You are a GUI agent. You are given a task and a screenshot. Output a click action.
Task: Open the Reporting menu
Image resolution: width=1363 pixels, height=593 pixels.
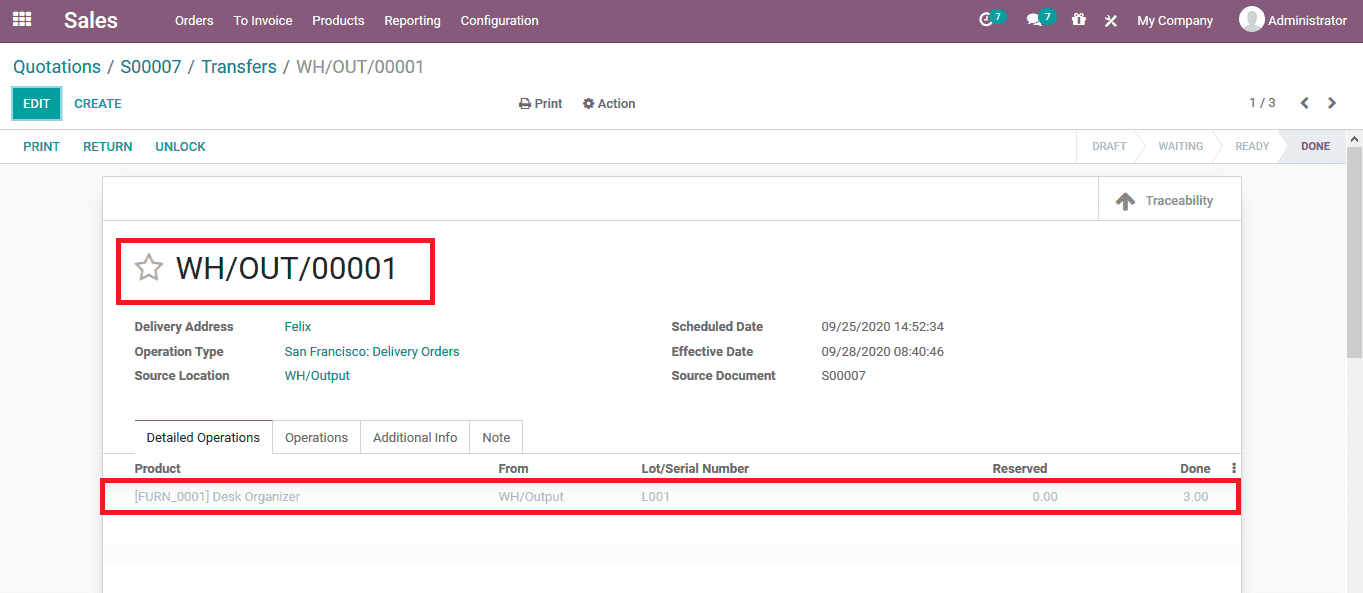412,20
